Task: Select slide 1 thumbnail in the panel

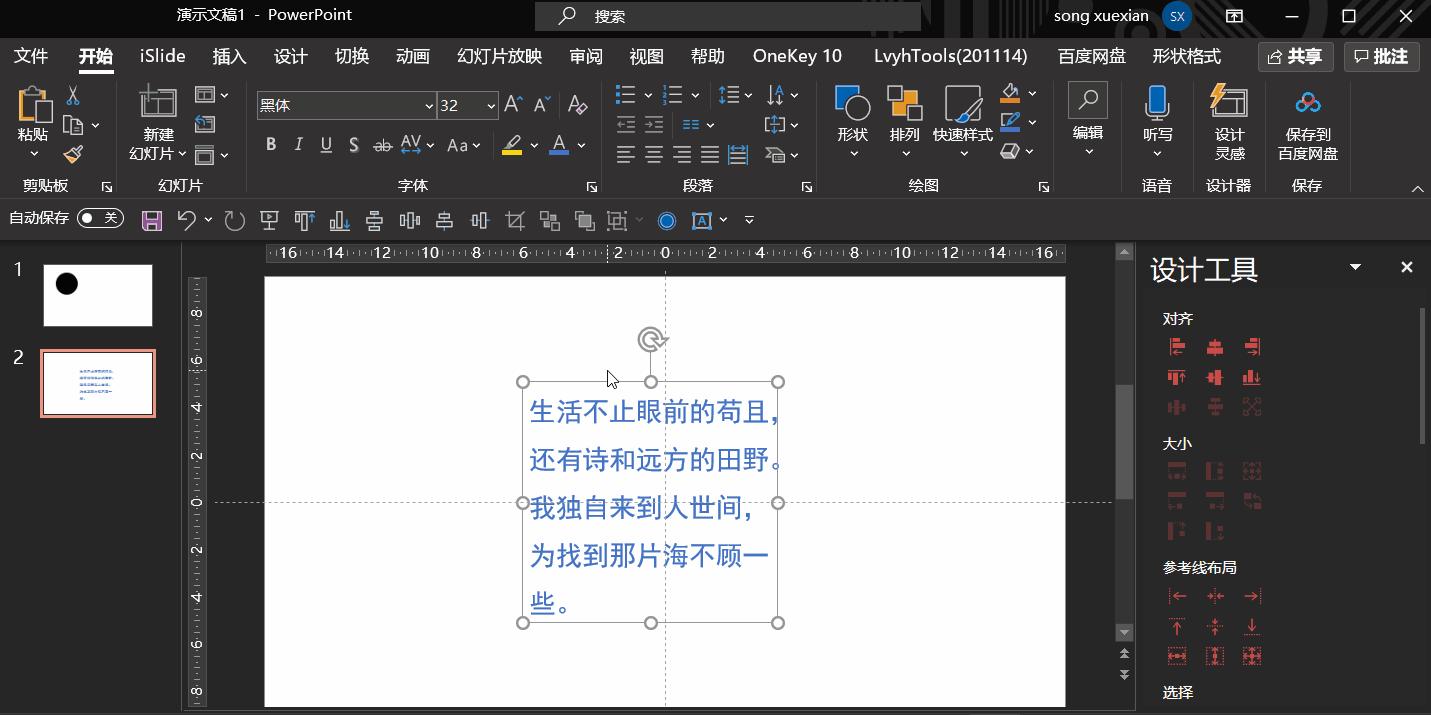Action: [97, 294]
